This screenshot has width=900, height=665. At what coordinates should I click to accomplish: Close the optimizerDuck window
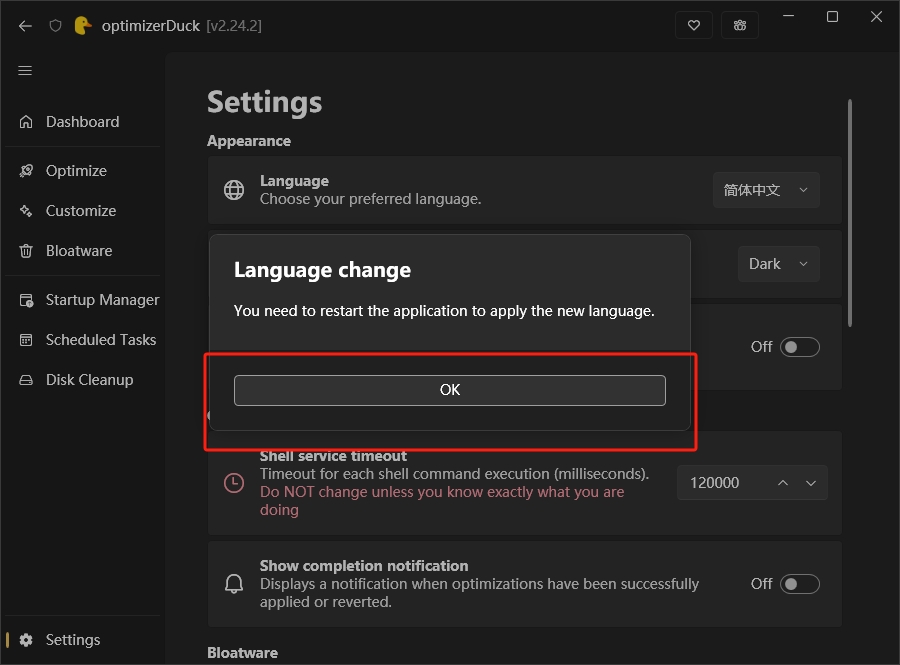(x=876, y=17)
